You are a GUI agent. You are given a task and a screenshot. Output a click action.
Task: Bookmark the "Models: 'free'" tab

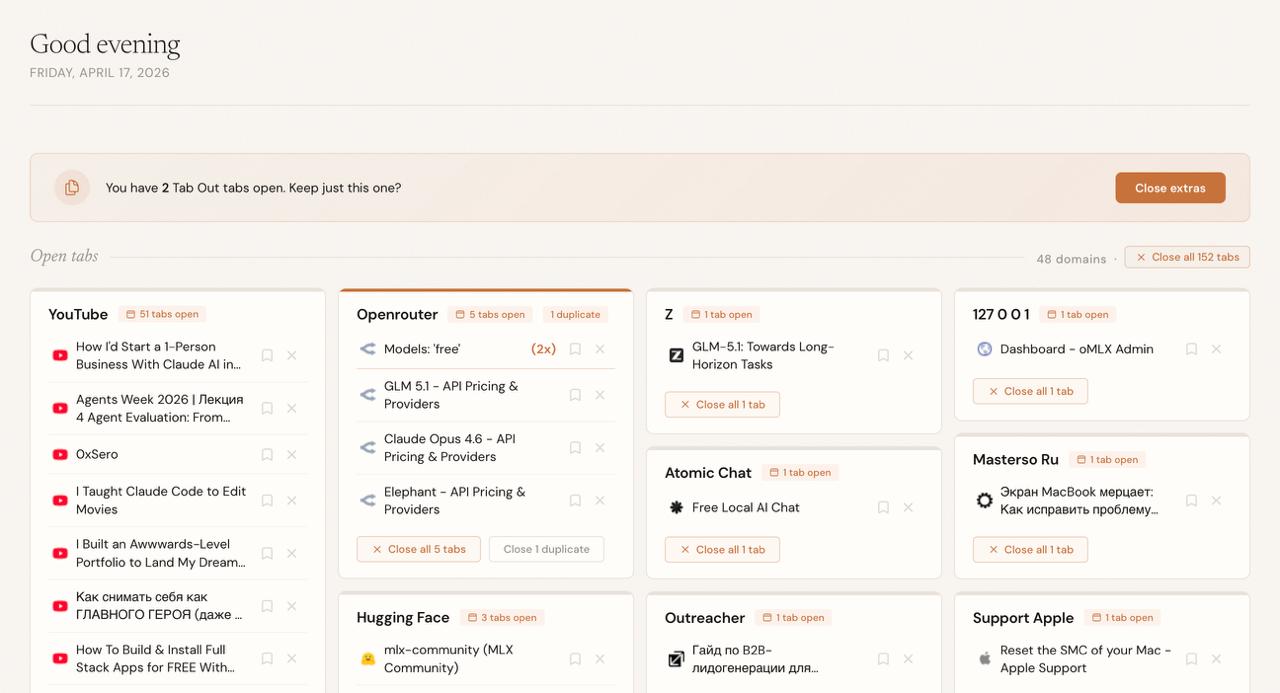click(575, 349)
